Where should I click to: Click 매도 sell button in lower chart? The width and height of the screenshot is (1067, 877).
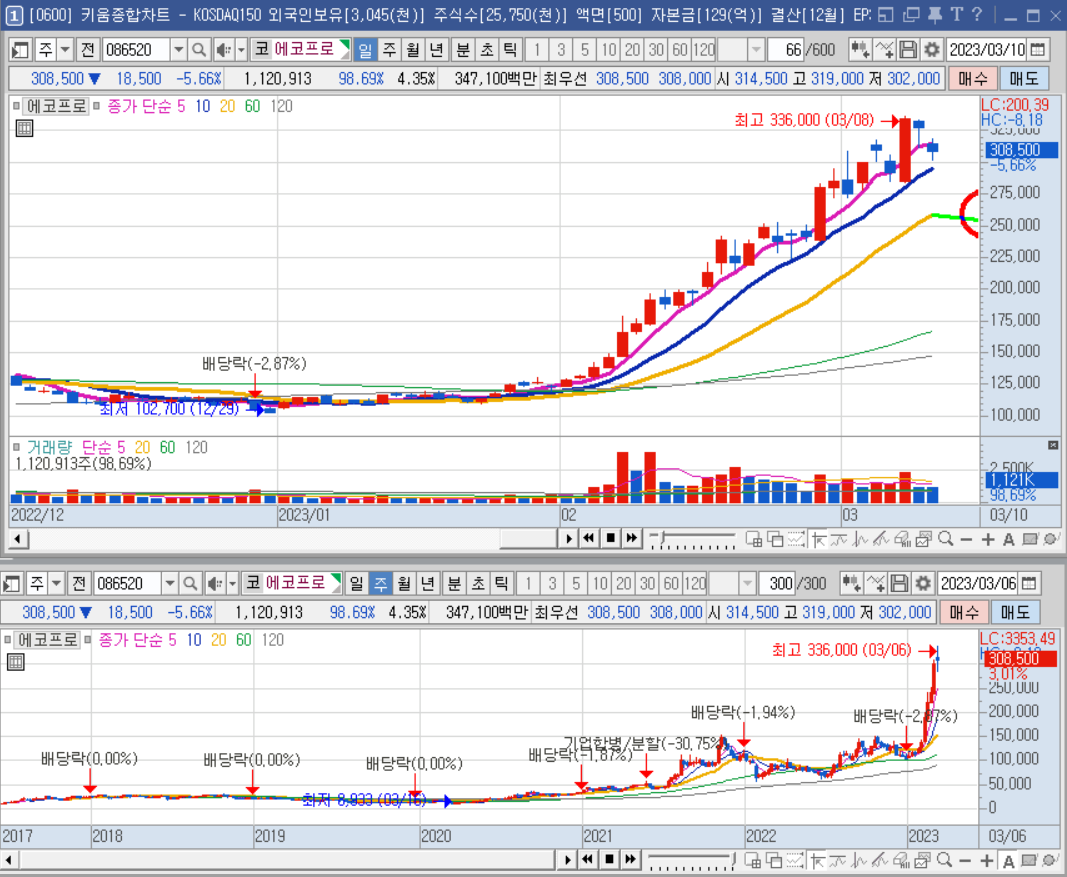1015,612
